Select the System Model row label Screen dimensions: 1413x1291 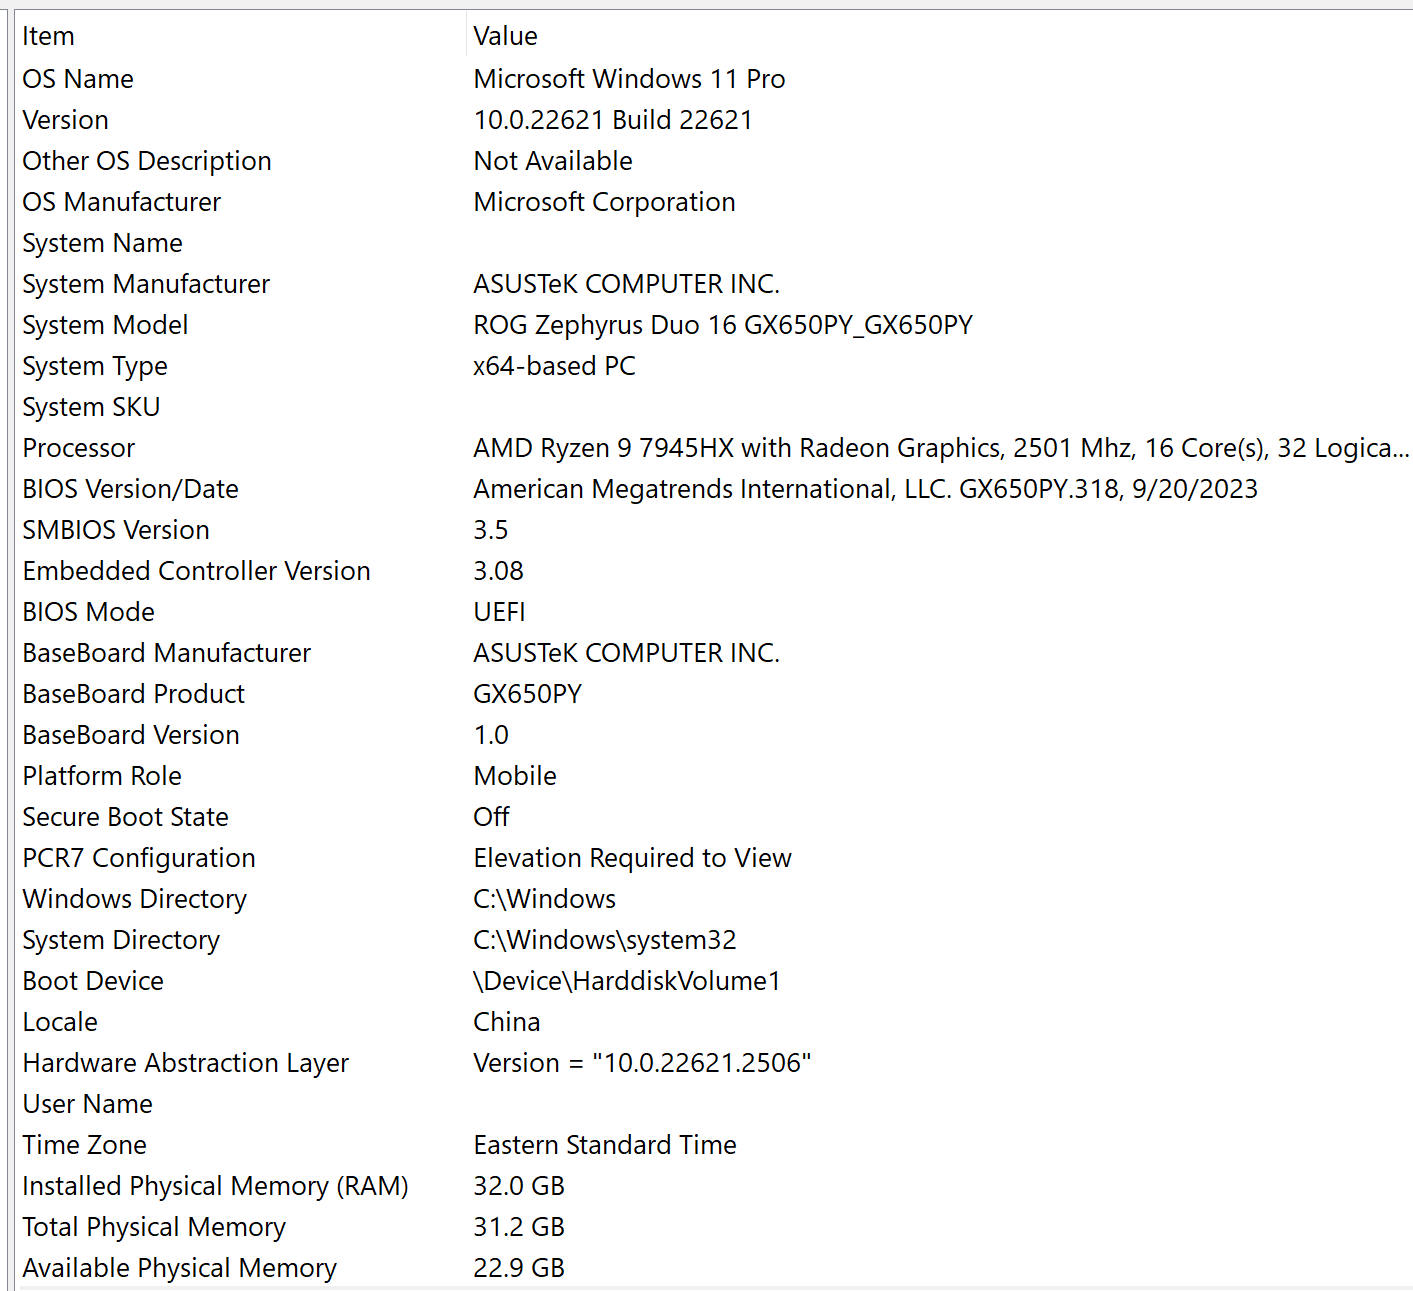coord(105,325)
